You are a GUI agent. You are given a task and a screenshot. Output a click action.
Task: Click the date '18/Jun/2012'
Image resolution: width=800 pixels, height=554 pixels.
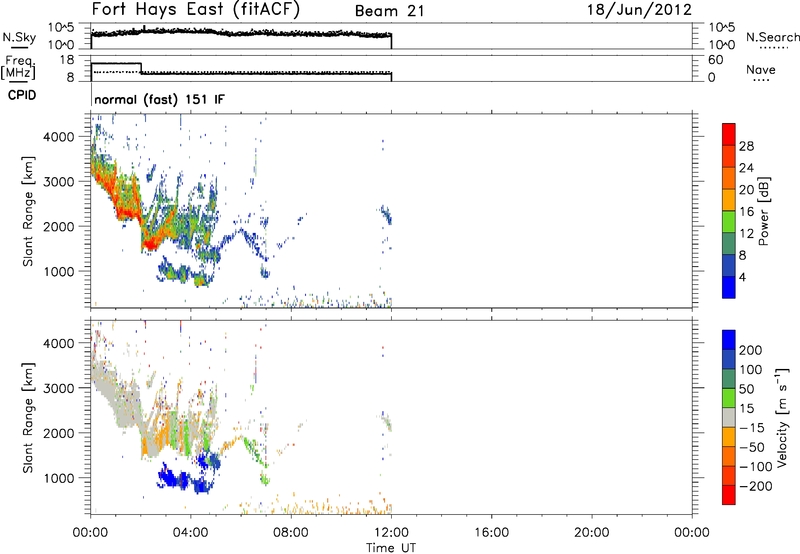pyautogui.click(x=639, y=10)
